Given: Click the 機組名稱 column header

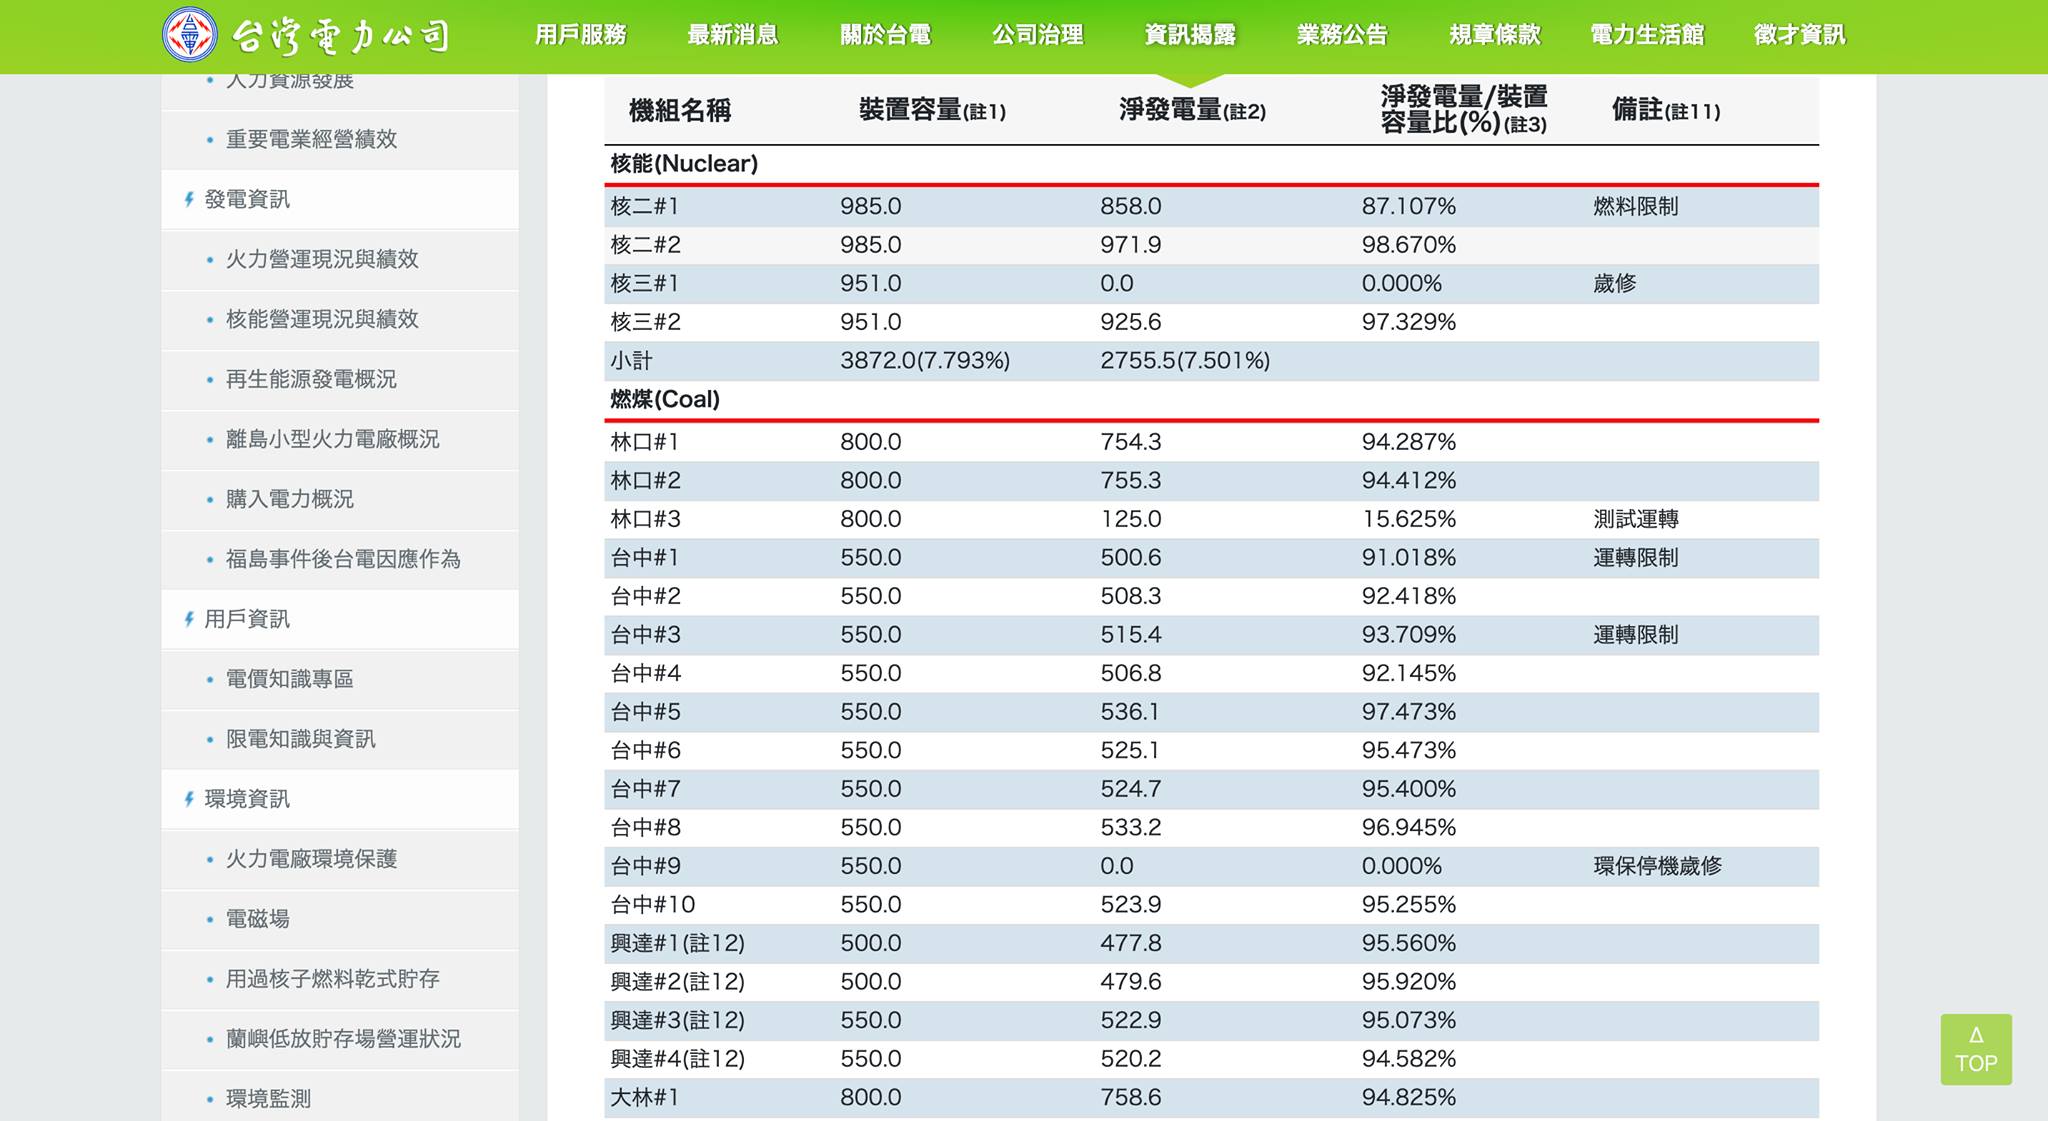Looking at the screenshot, I should [680, 110].
